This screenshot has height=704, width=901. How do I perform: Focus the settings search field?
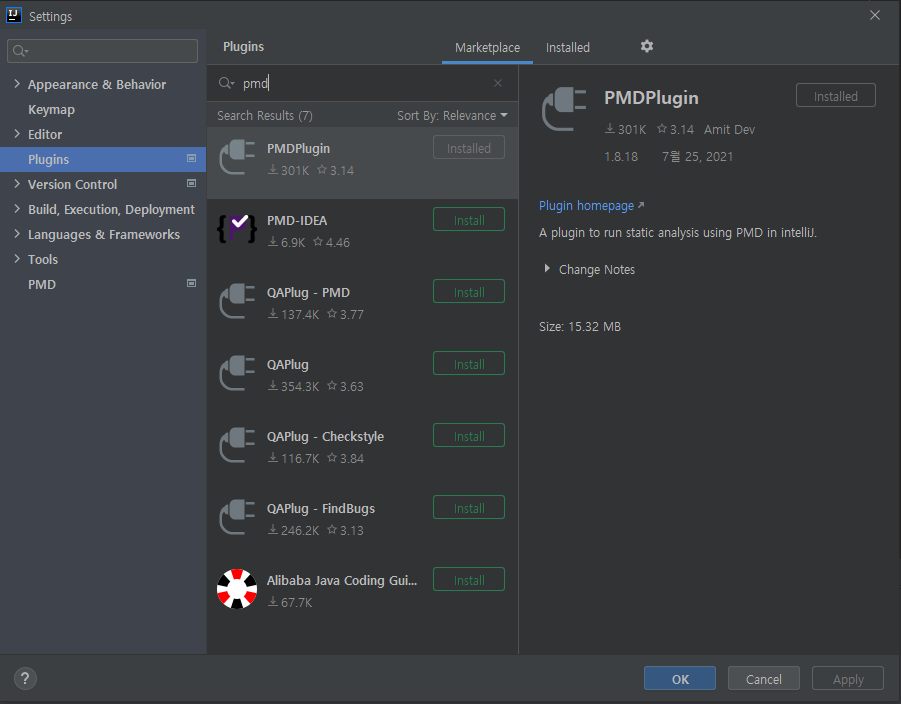coord(102,51)
